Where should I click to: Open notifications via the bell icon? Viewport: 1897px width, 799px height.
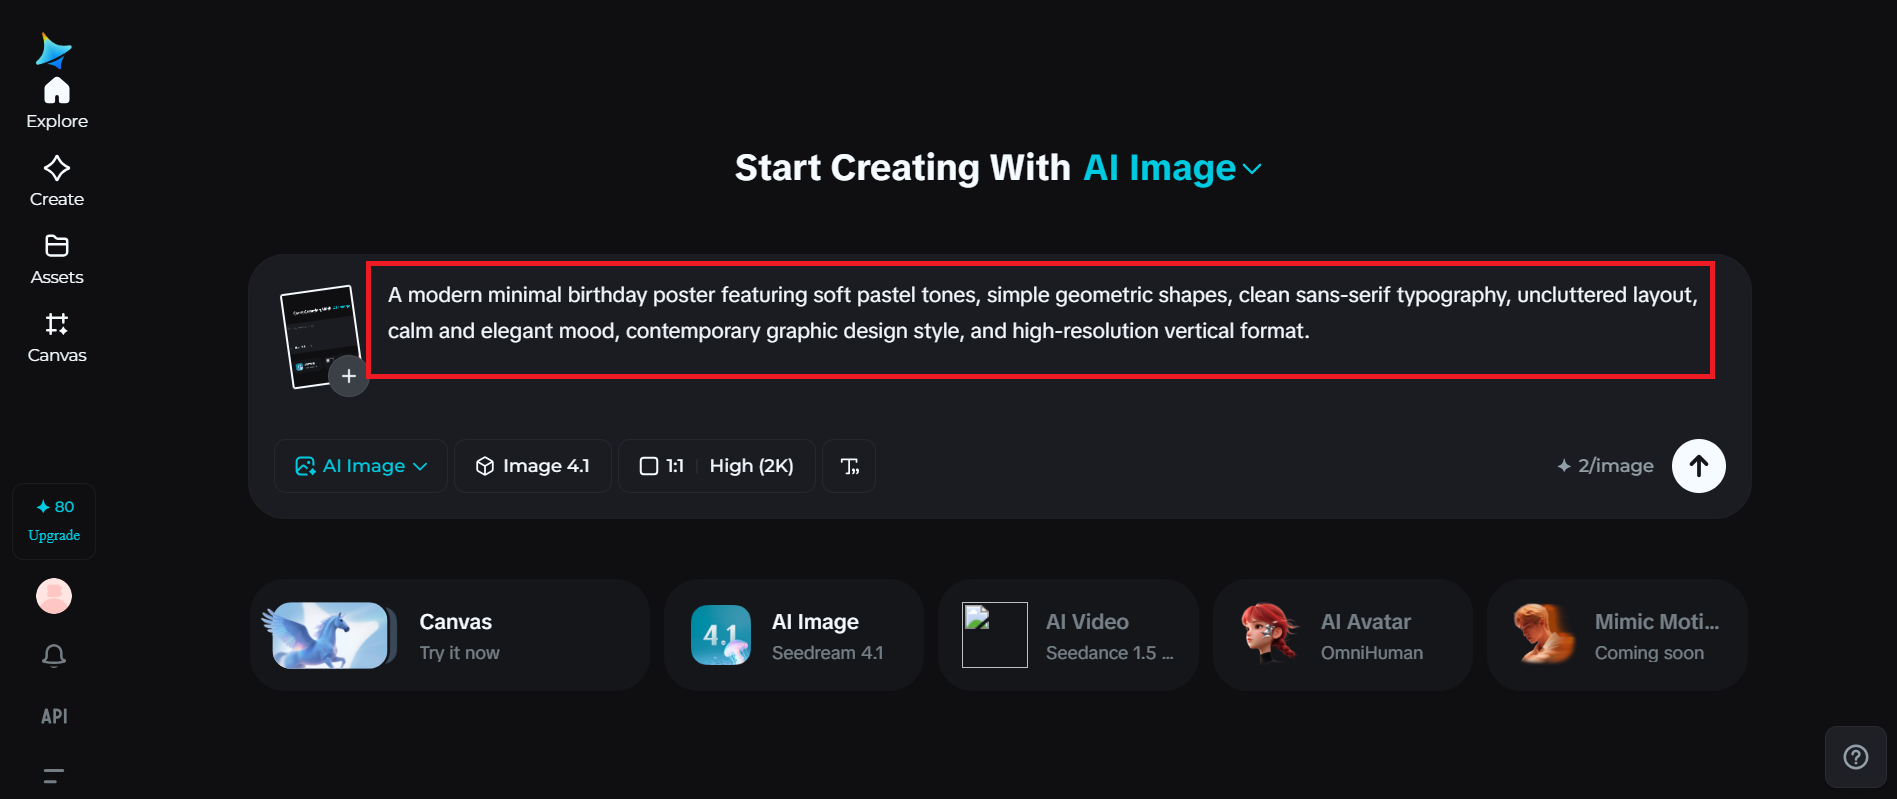pos(54,655)
